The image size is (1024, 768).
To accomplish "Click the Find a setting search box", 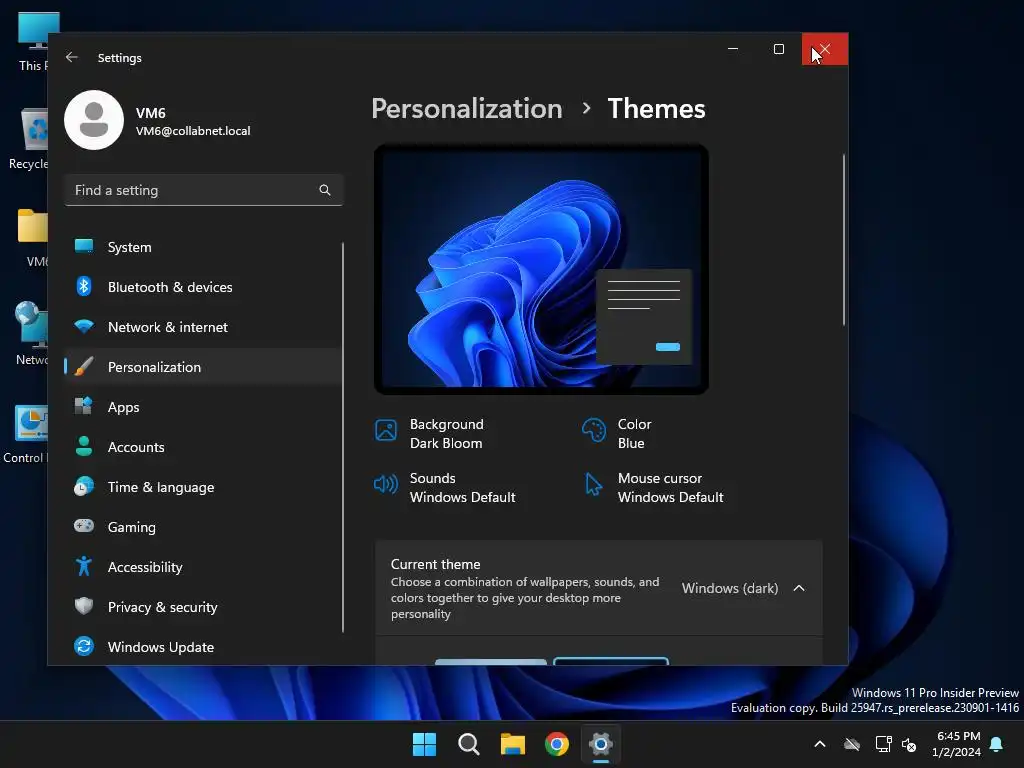I will [x=204, y=190].
